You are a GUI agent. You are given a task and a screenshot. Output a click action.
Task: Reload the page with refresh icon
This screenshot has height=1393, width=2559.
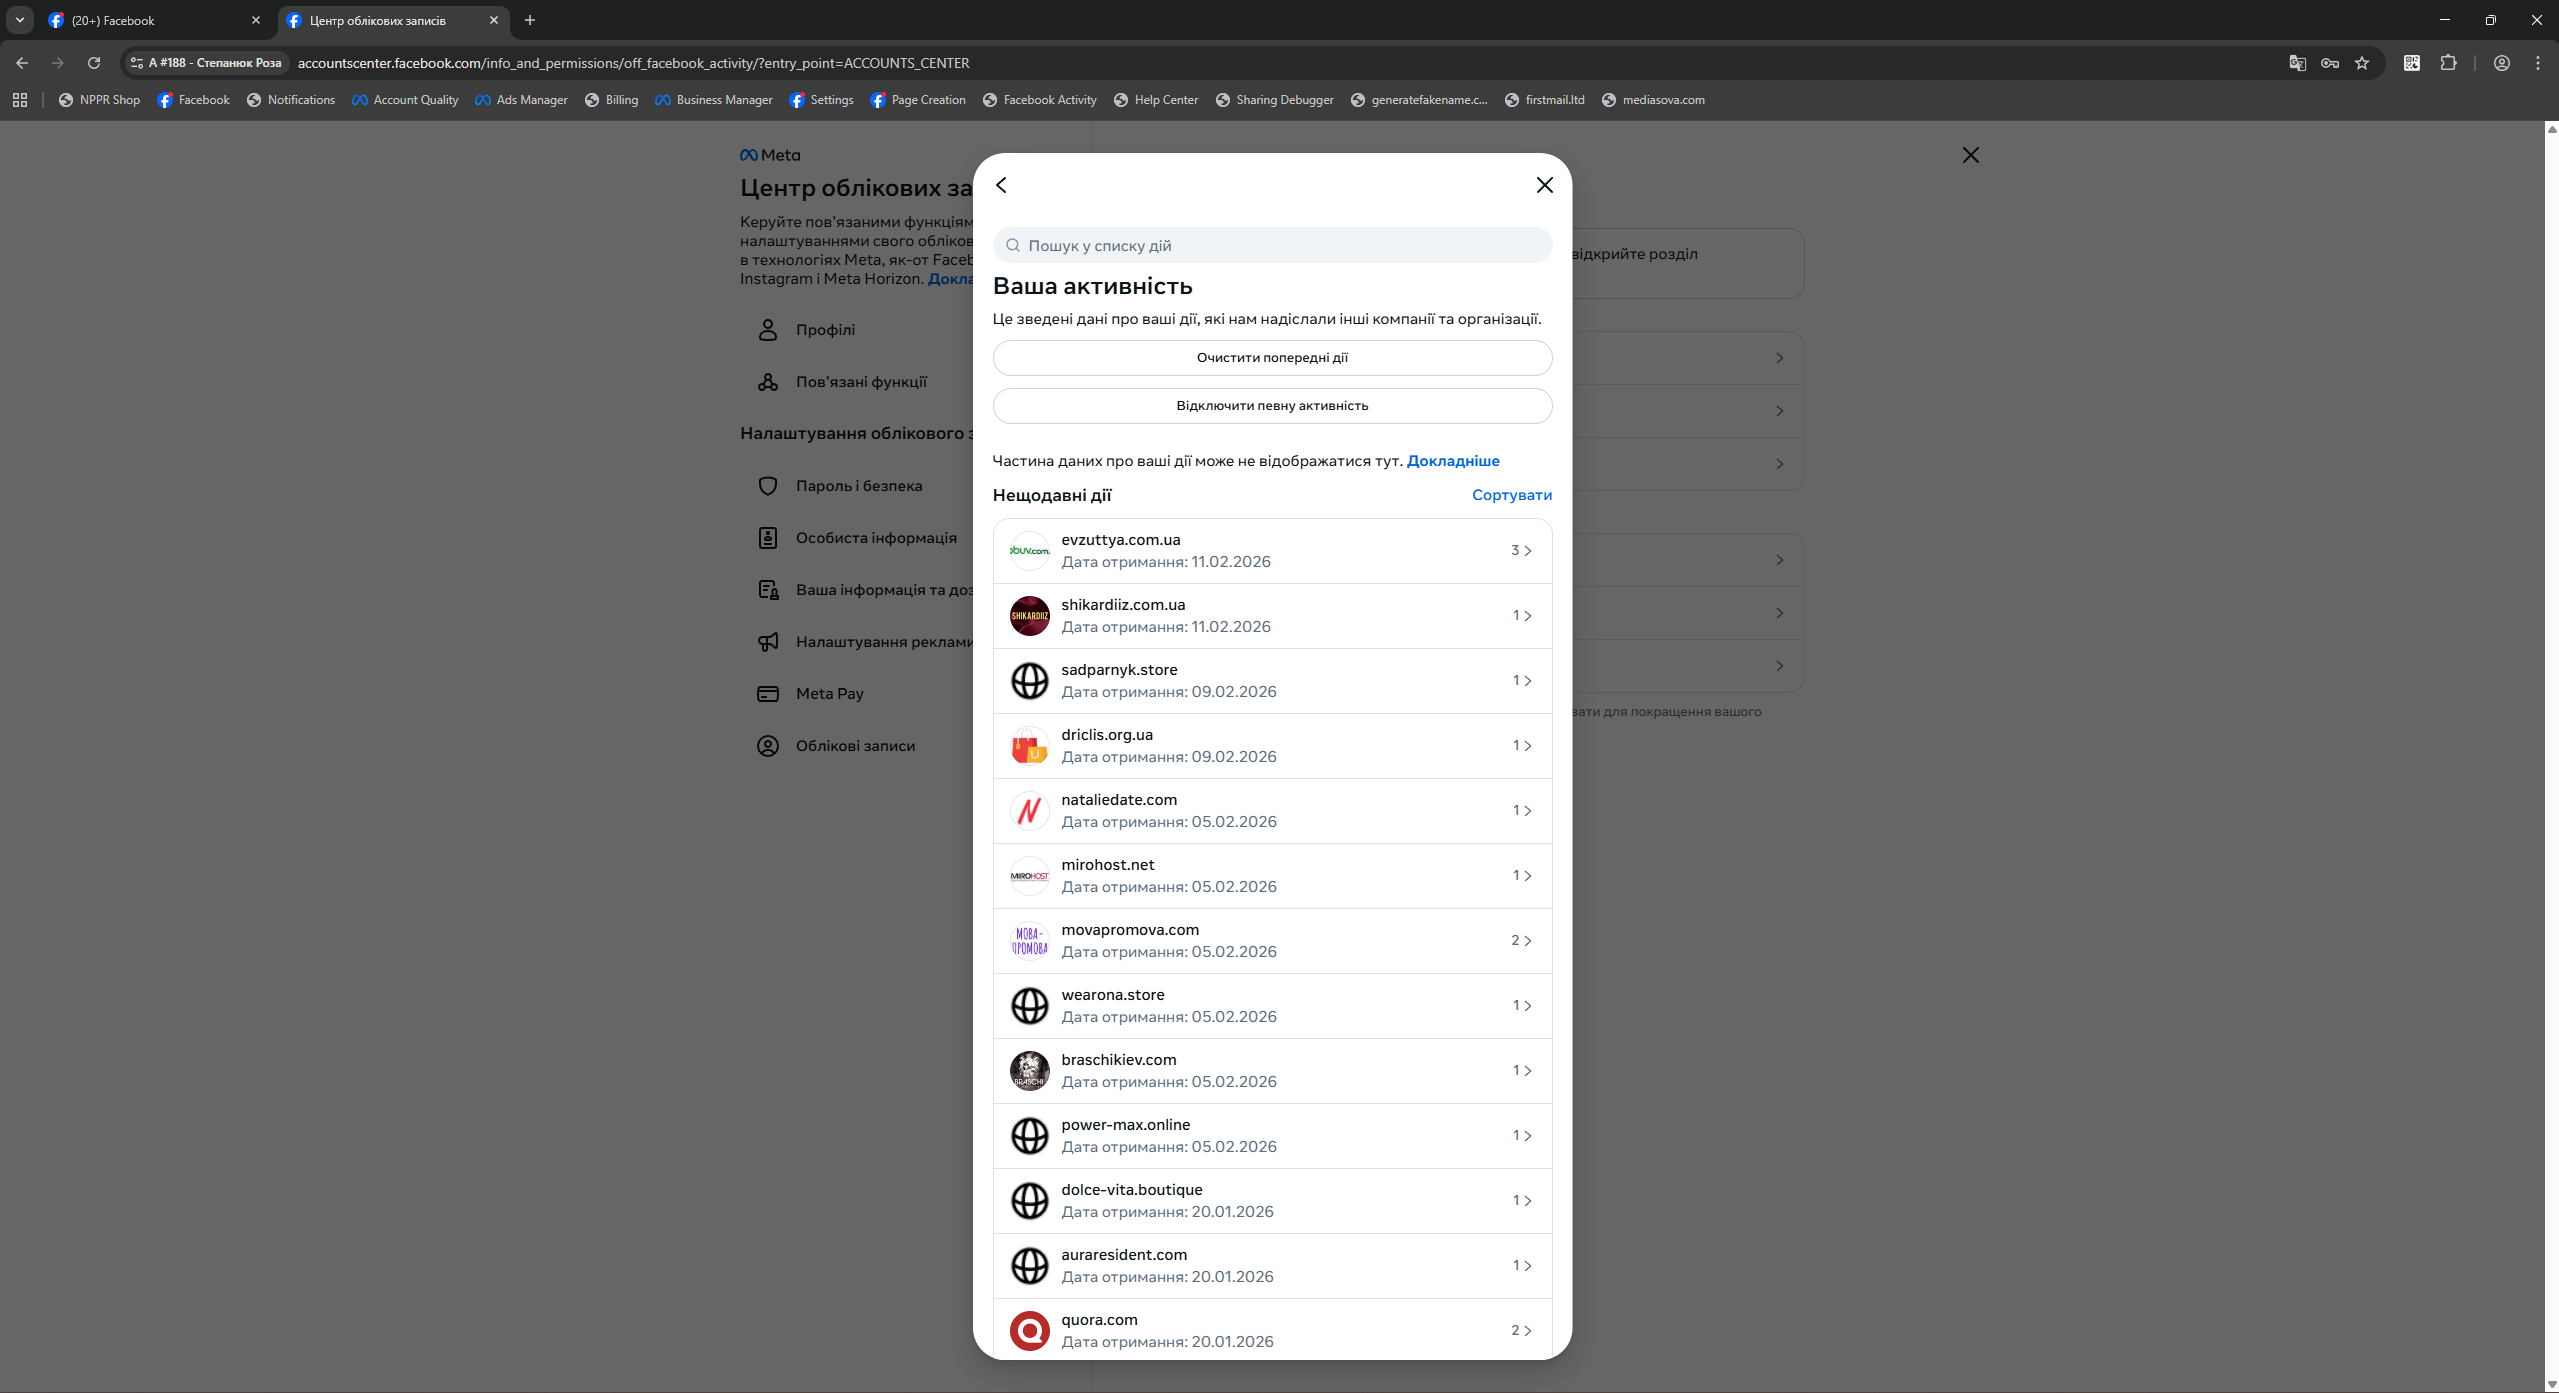[x=94, y=63]
